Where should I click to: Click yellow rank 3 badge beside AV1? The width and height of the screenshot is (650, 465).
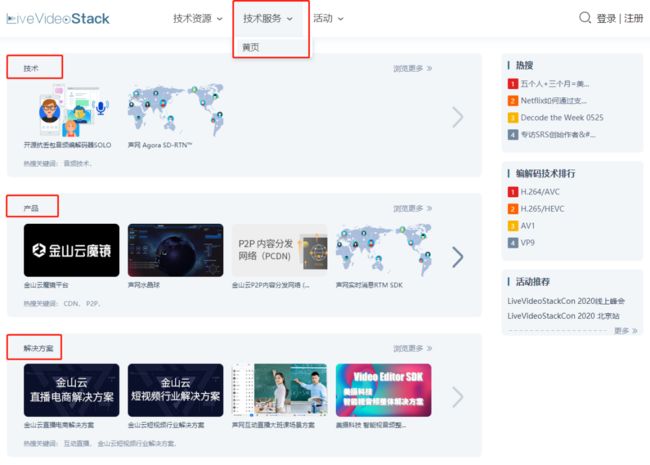[513, 226]
